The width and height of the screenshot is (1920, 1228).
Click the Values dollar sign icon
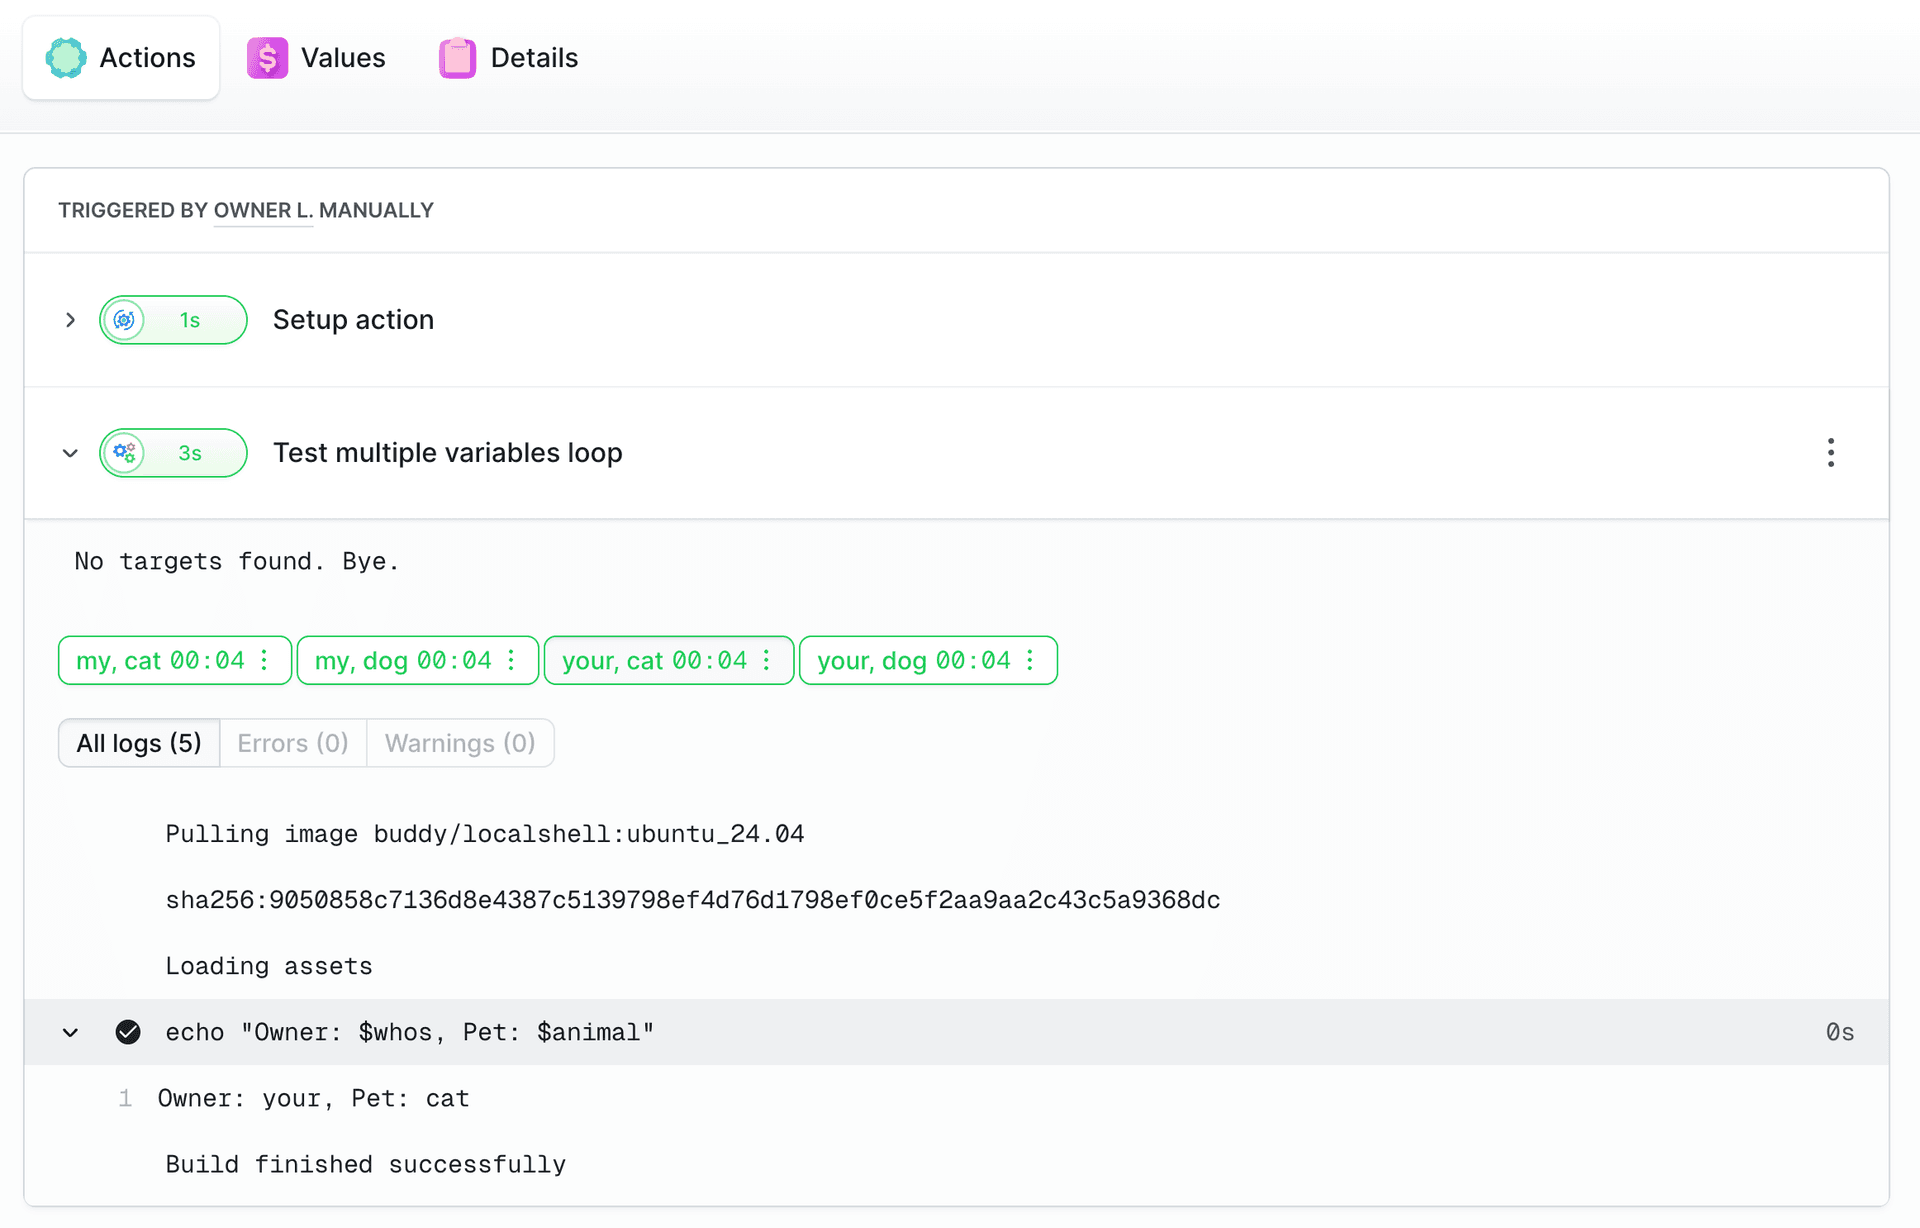267,58
